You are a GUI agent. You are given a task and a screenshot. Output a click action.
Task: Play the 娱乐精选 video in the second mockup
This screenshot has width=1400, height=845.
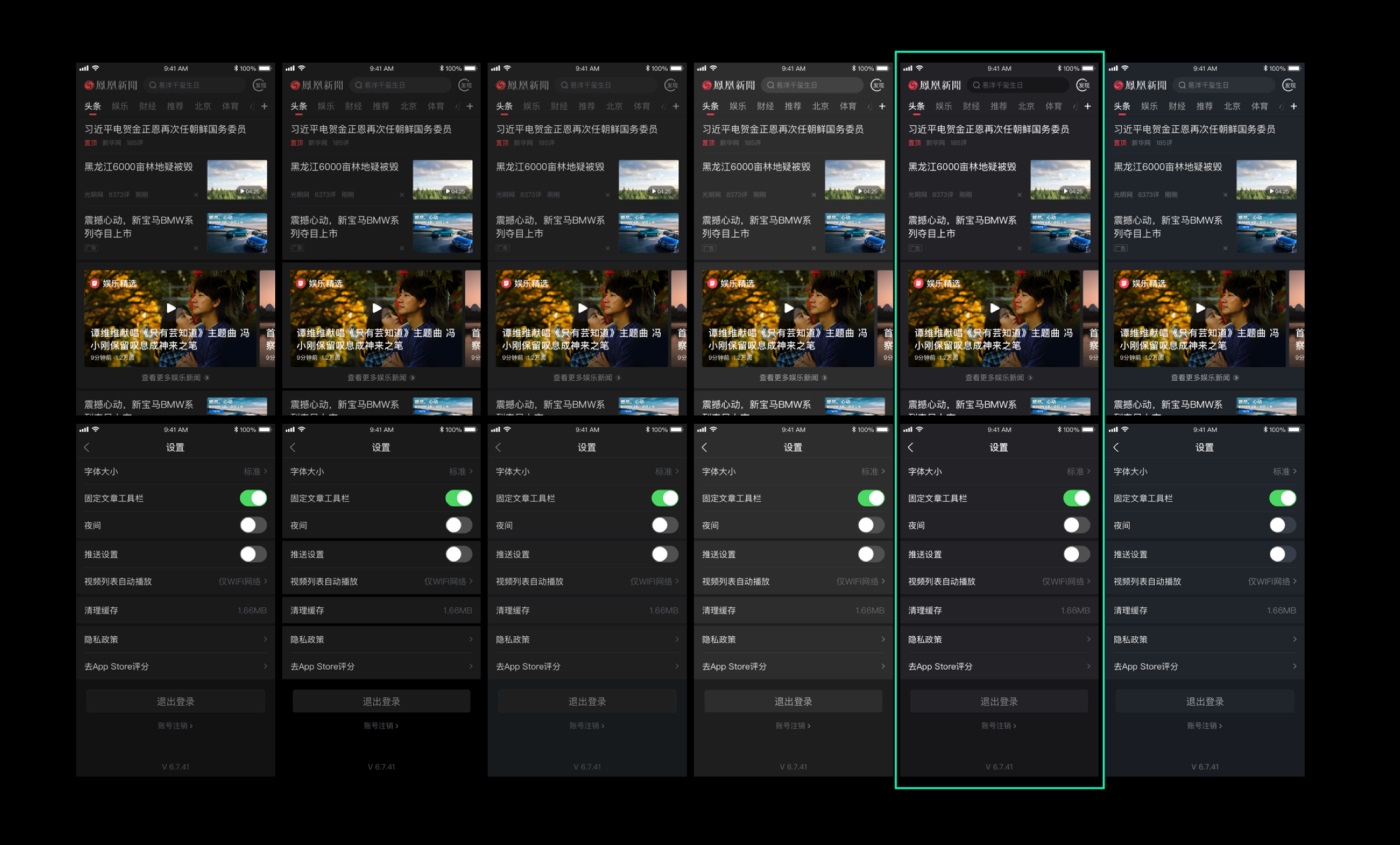click(x=377, y=308)
